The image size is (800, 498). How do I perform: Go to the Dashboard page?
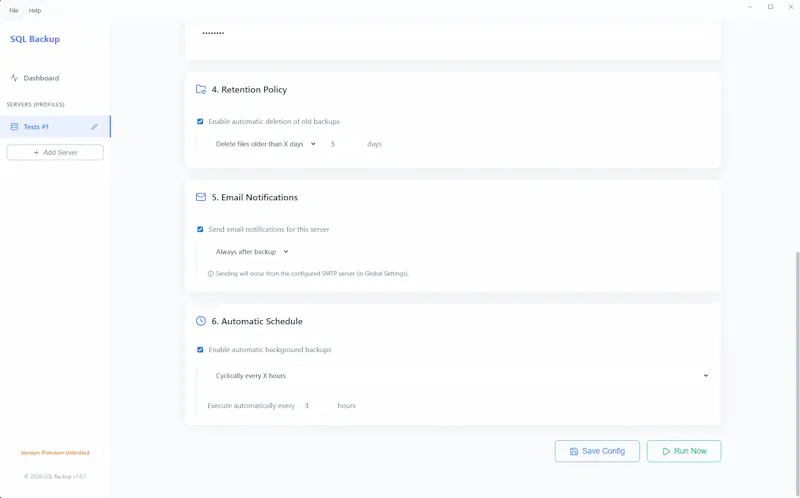coord(41,78)
